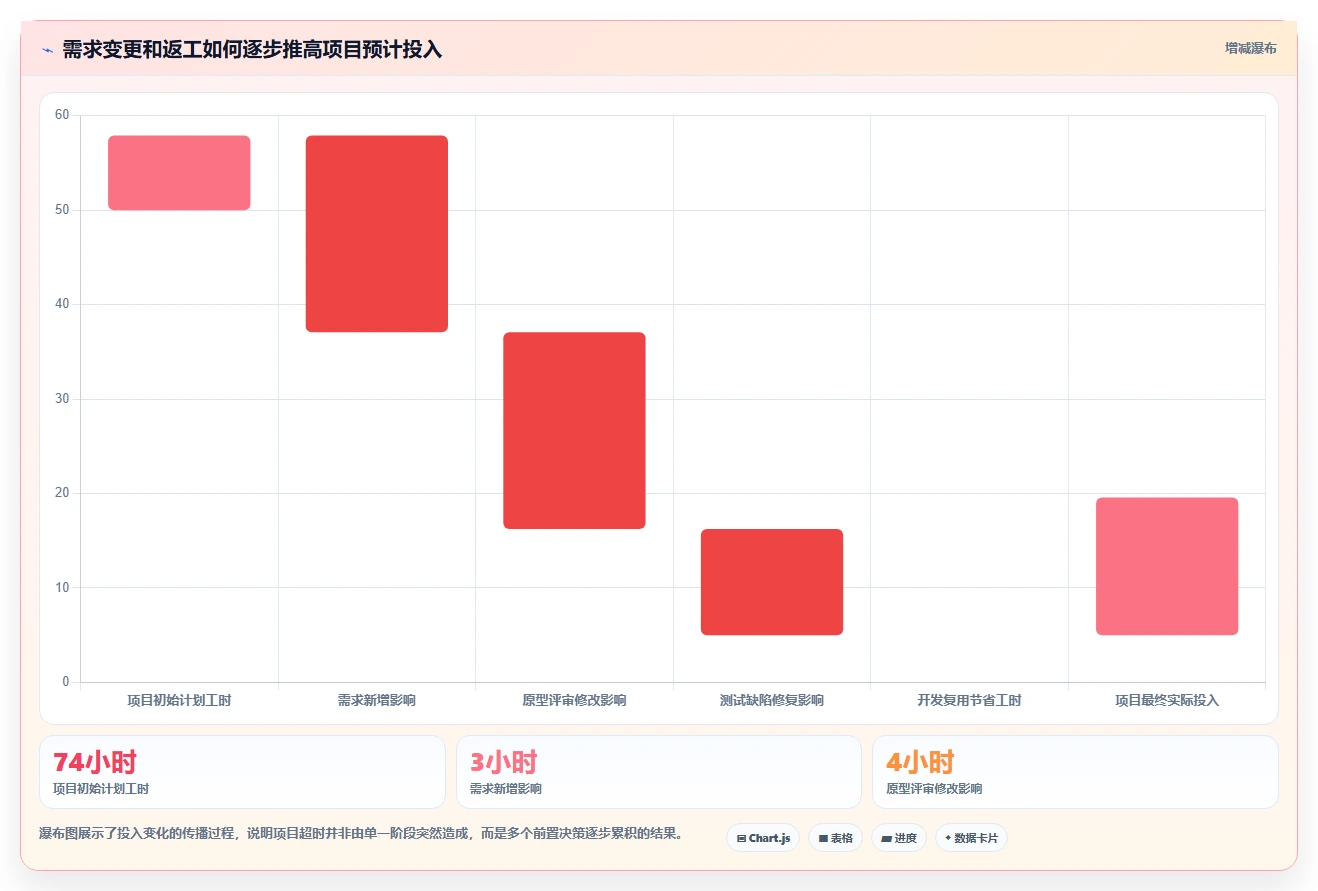This screenshot has height=891, width=1318.
Task: Click the y-axis value 40
Action: click(62, 304)
